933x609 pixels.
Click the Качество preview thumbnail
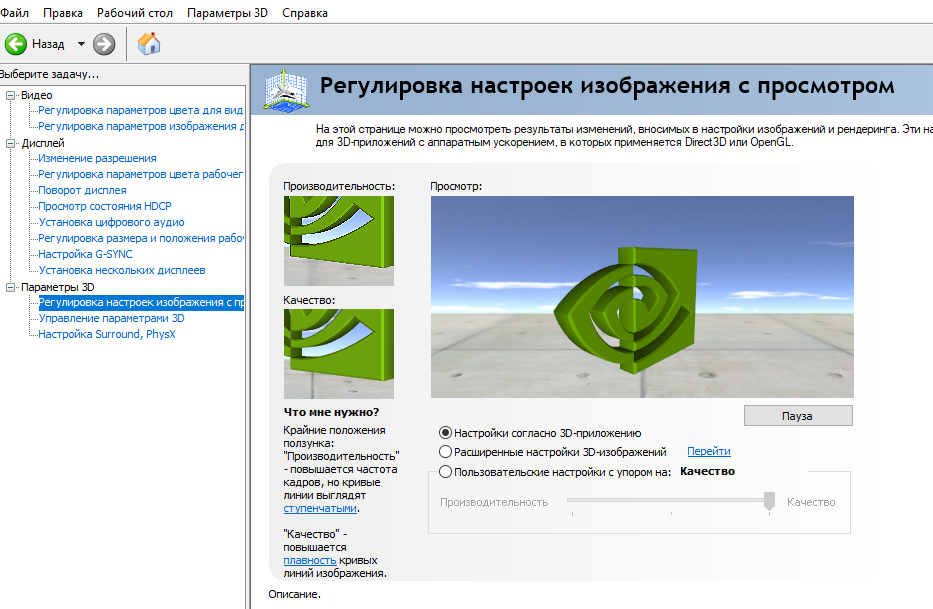(x=339, y=354)
